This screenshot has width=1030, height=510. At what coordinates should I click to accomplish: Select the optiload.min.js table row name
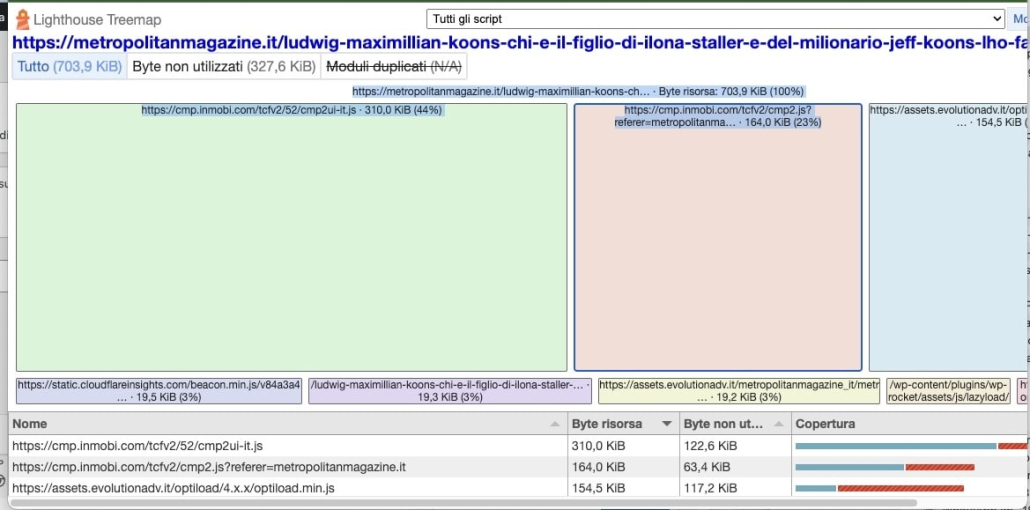coord(173,488)
